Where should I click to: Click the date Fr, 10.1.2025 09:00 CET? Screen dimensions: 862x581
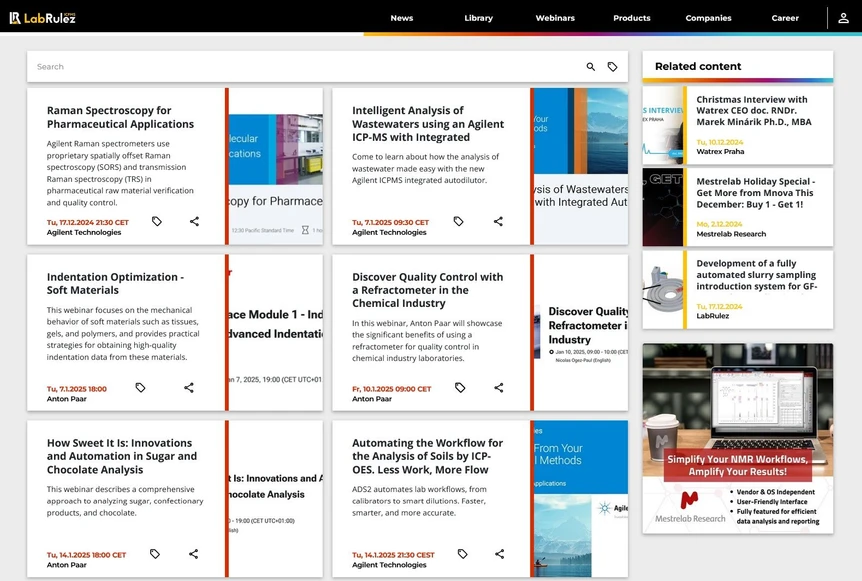[x=391, y=389]
